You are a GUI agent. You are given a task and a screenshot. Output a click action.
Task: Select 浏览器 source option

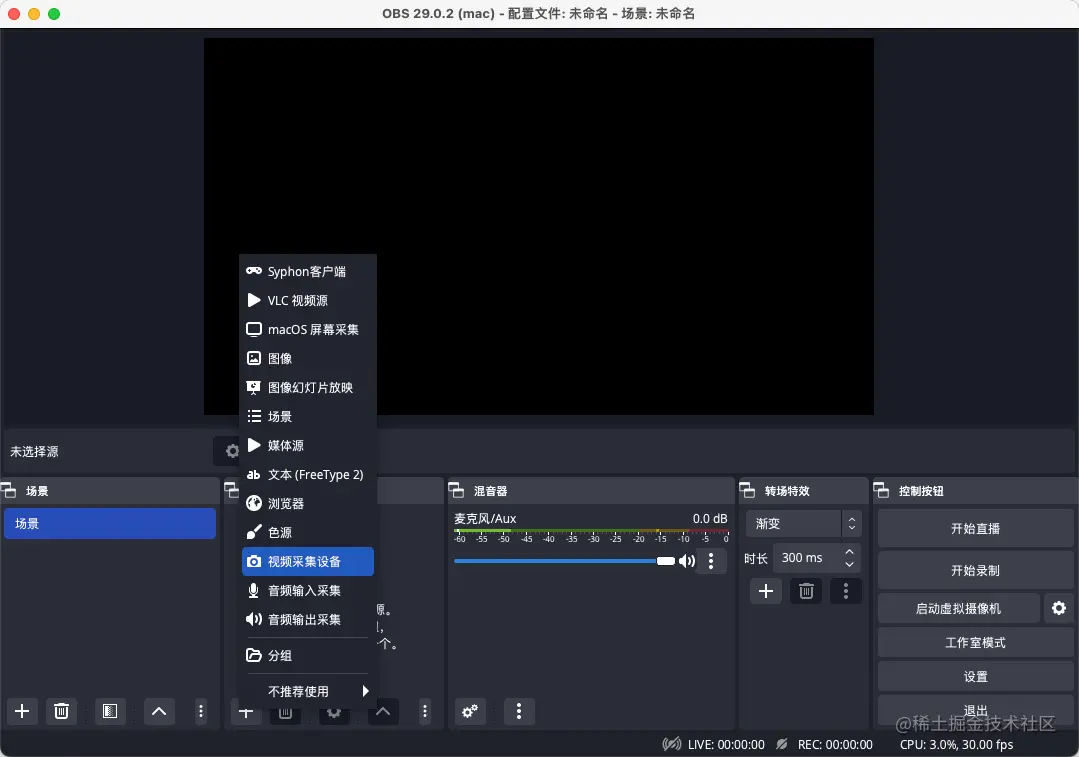tap(308, 503)
